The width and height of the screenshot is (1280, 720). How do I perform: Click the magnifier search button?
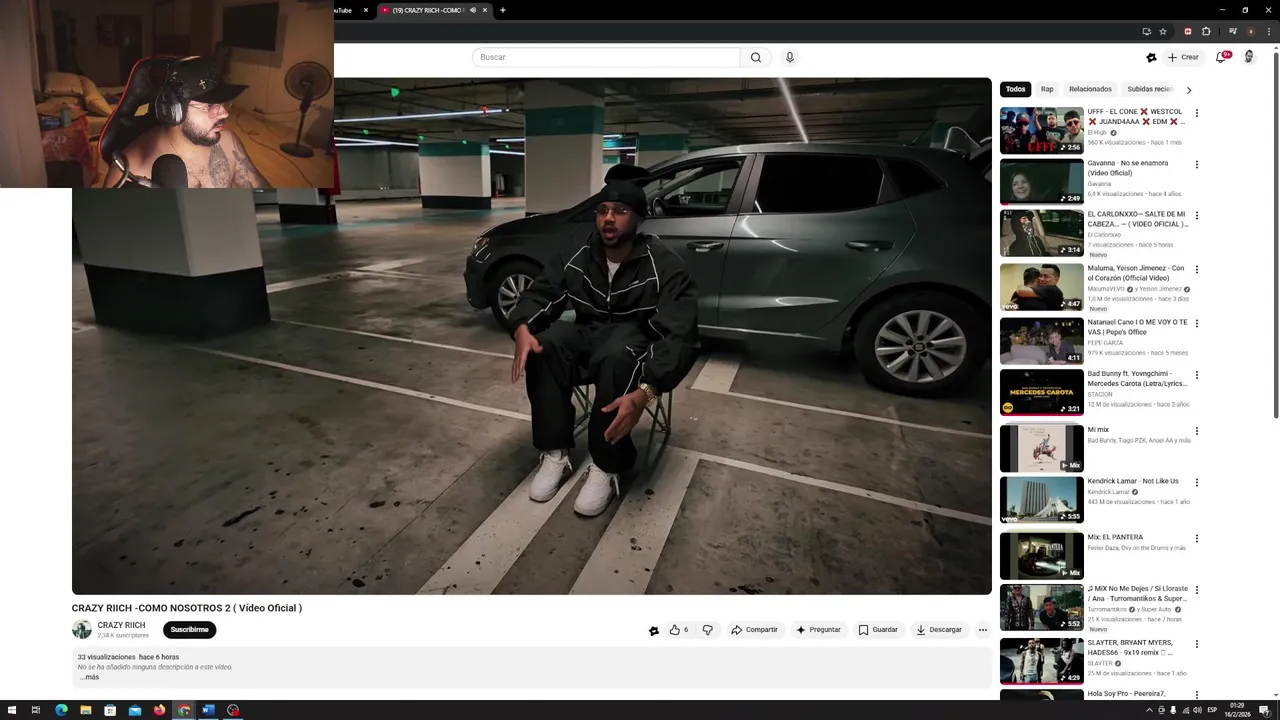tap(756, 57)
